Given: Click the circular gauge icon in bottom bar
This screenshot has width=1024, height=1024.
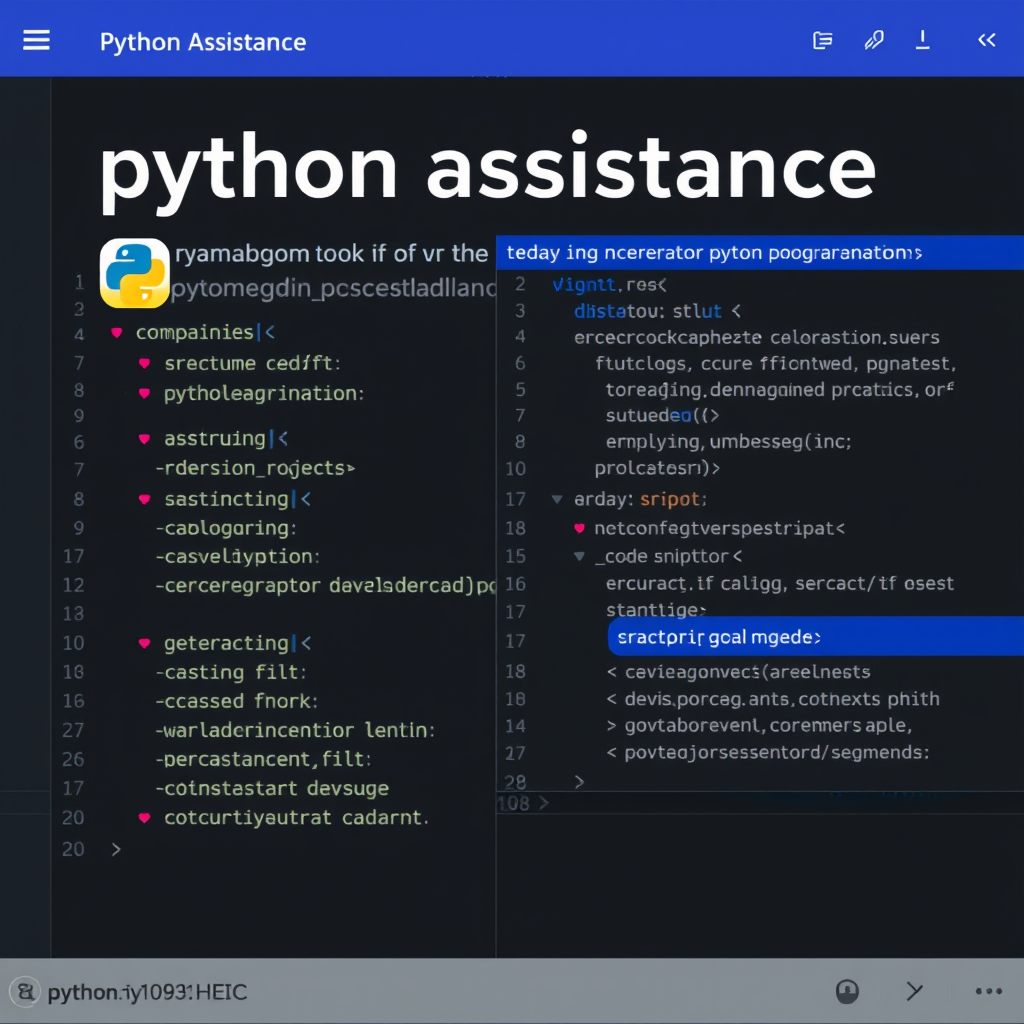Looking at the screenshot, I should [x=848, y=991].
